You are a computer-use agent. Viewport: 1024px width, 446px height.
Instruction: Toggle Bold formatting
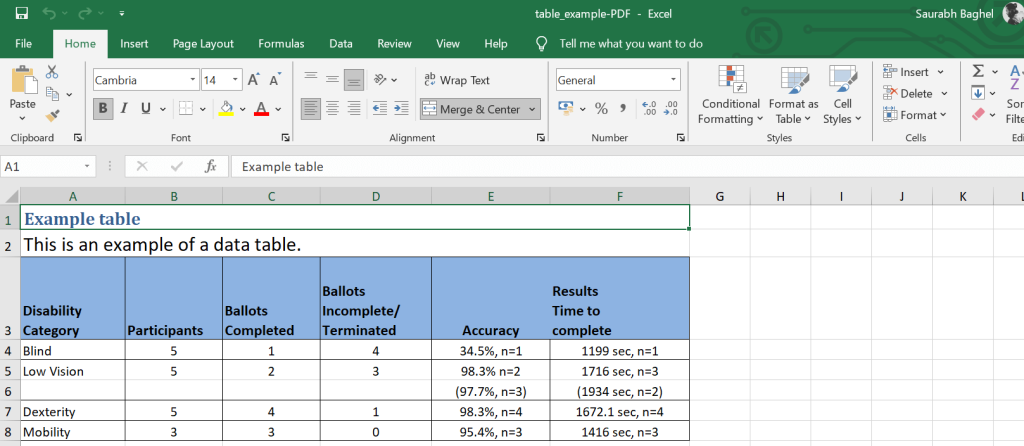tap(103, 108)
